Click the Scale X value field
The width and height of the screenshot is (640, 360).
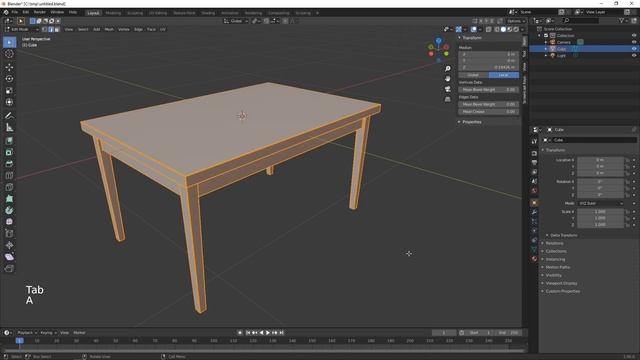tap(600, 212)
